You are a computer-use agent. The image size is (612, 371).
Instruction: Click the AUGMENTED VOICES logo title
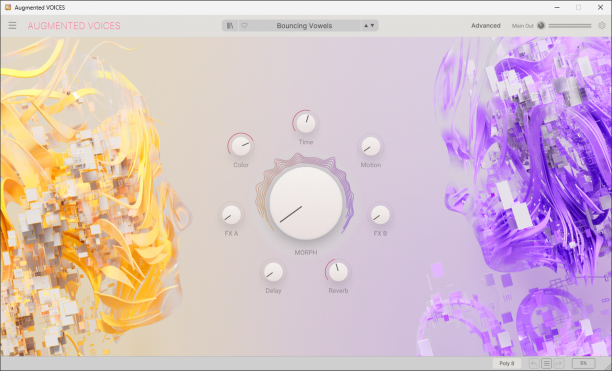point(74,26)
